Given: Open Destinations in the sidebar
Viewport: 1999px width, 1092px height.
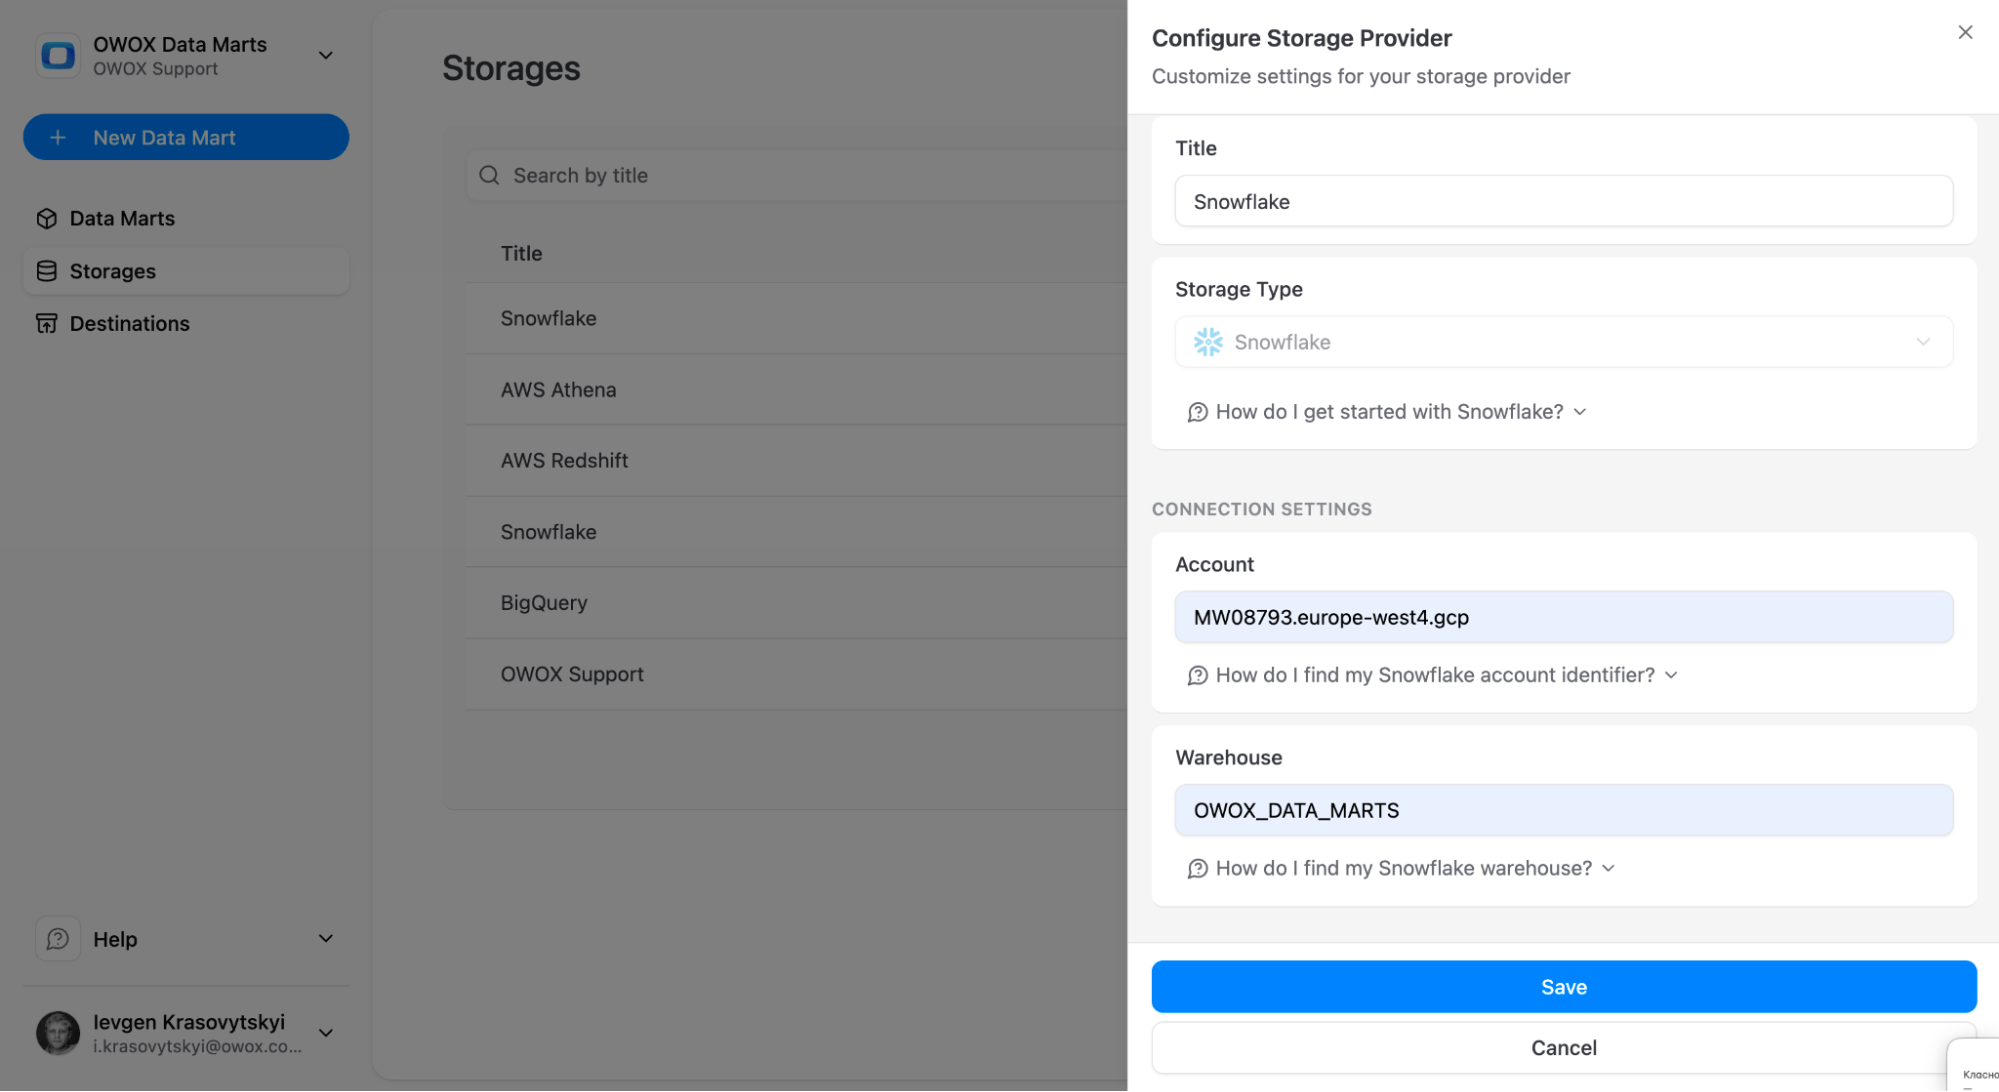Looking at the screenshot, I should click(130, 323).
